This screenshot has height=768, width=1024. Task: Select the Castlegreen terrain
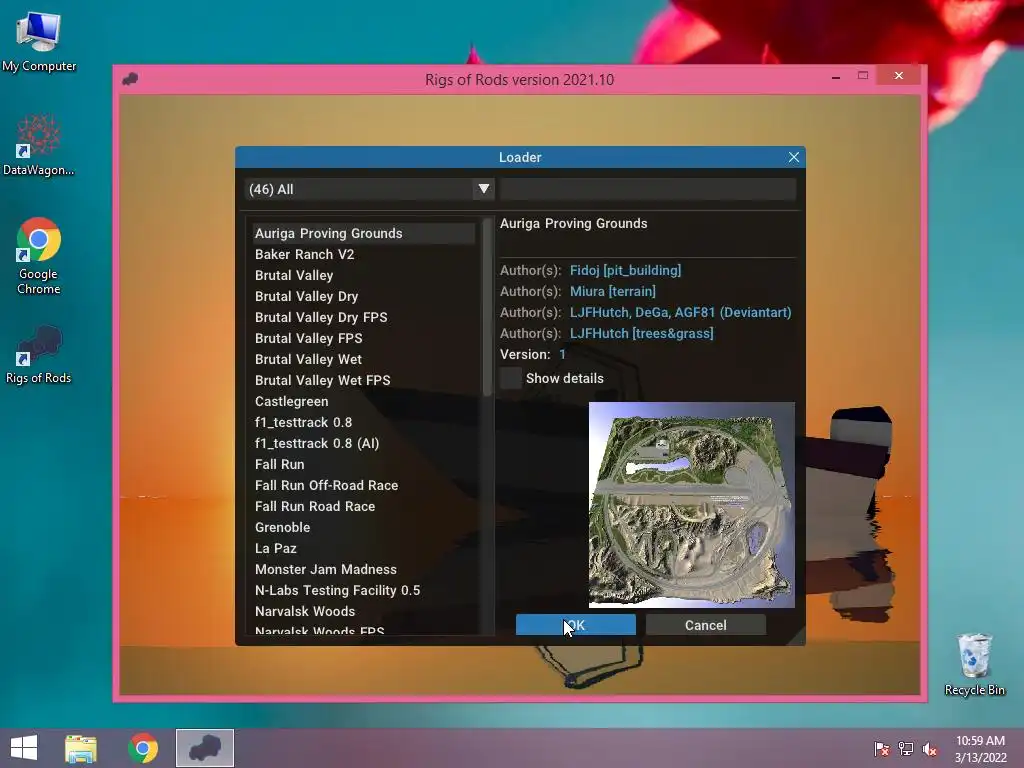pos(364,401)
